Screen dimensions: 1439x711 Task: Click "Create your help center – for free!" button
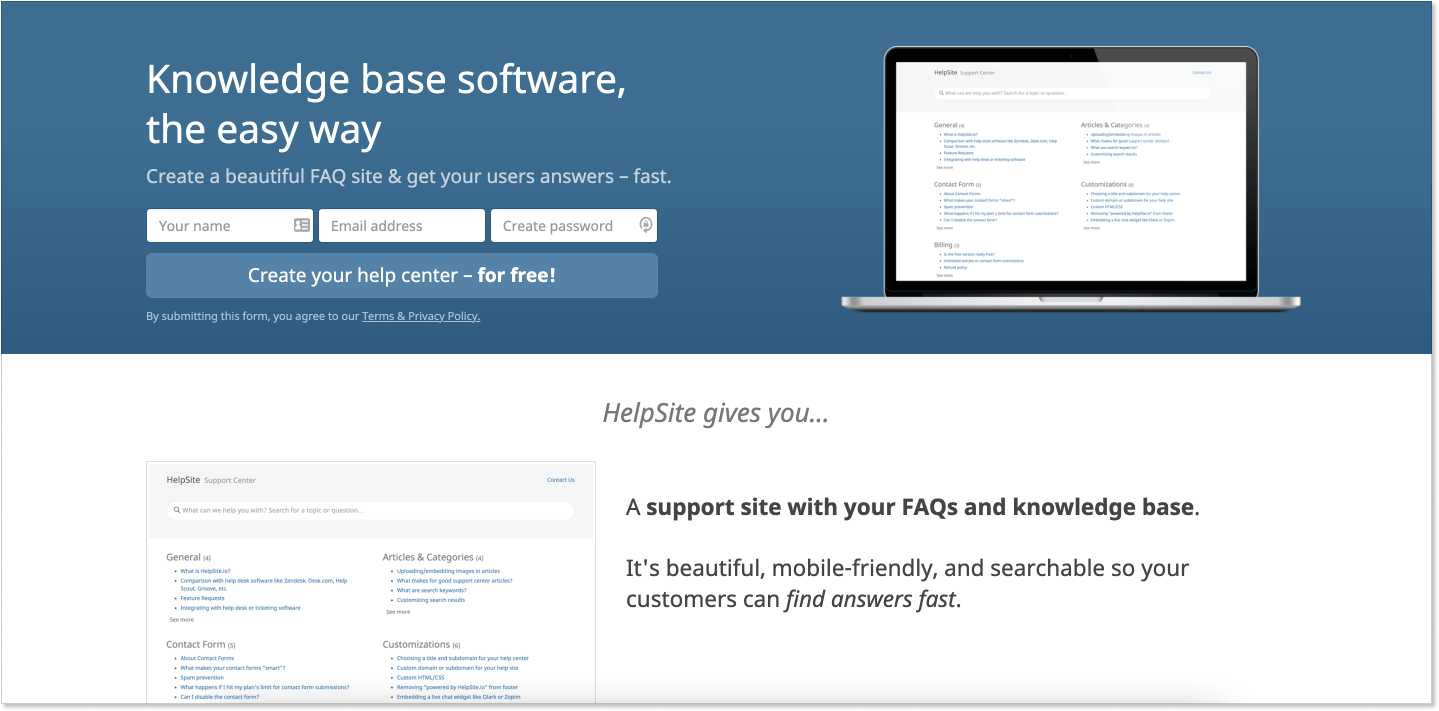[402, 275]
